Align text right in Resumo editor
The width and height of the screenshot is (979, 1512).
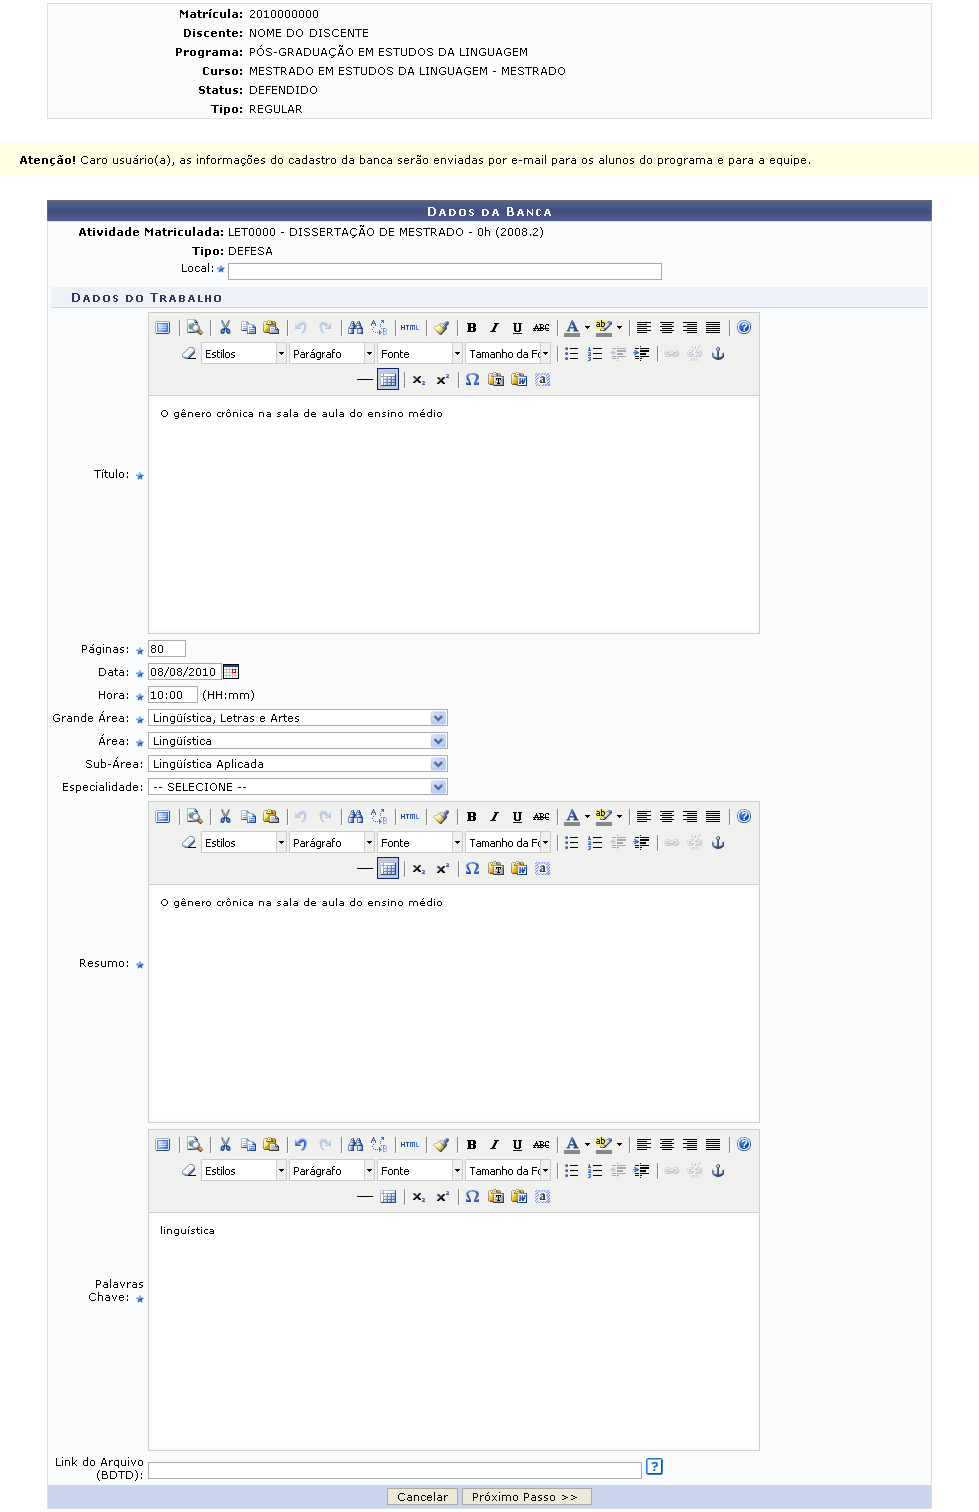click(x=690, y=817)
